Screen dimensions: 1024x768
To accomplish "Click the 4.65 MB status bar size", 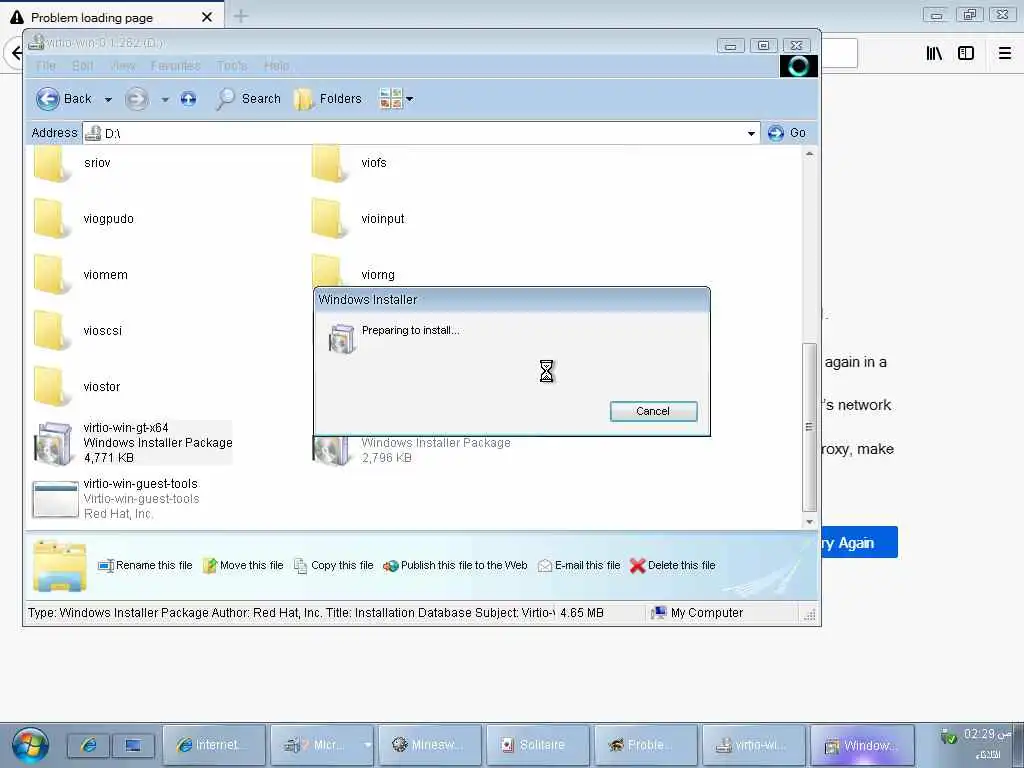I will click(582, 613).
